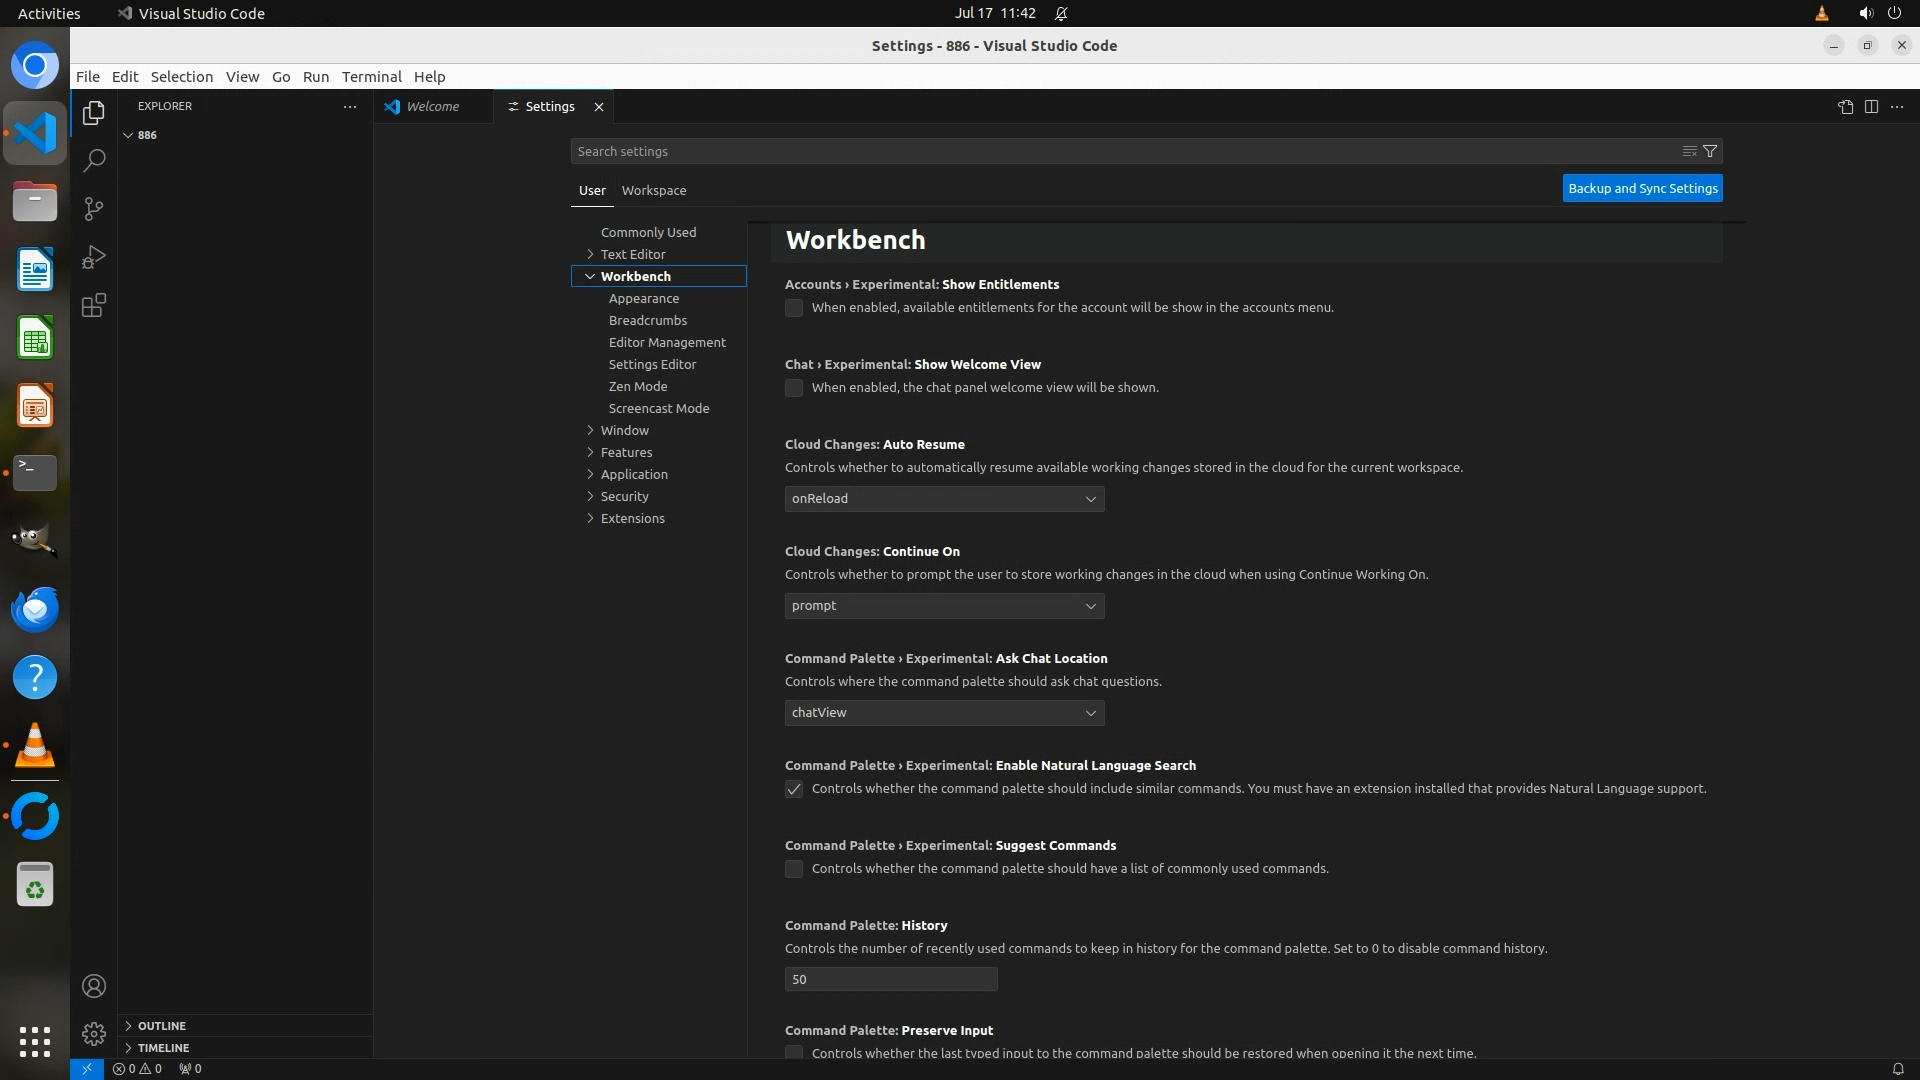Screen dimensions: 1920x1080
Task: Uncheck Enable Natural Language Search checkbox
Action: 794,789
